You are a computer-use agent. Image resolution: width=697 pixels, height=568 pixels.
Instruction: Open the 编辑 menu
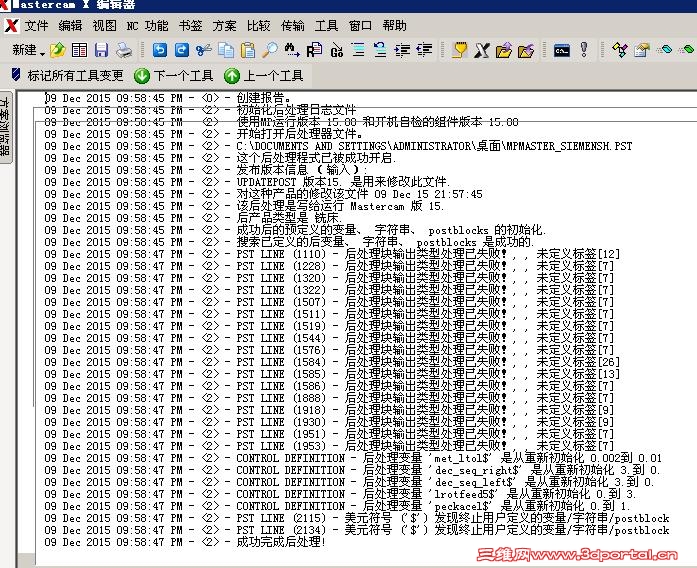click(70, 26)
